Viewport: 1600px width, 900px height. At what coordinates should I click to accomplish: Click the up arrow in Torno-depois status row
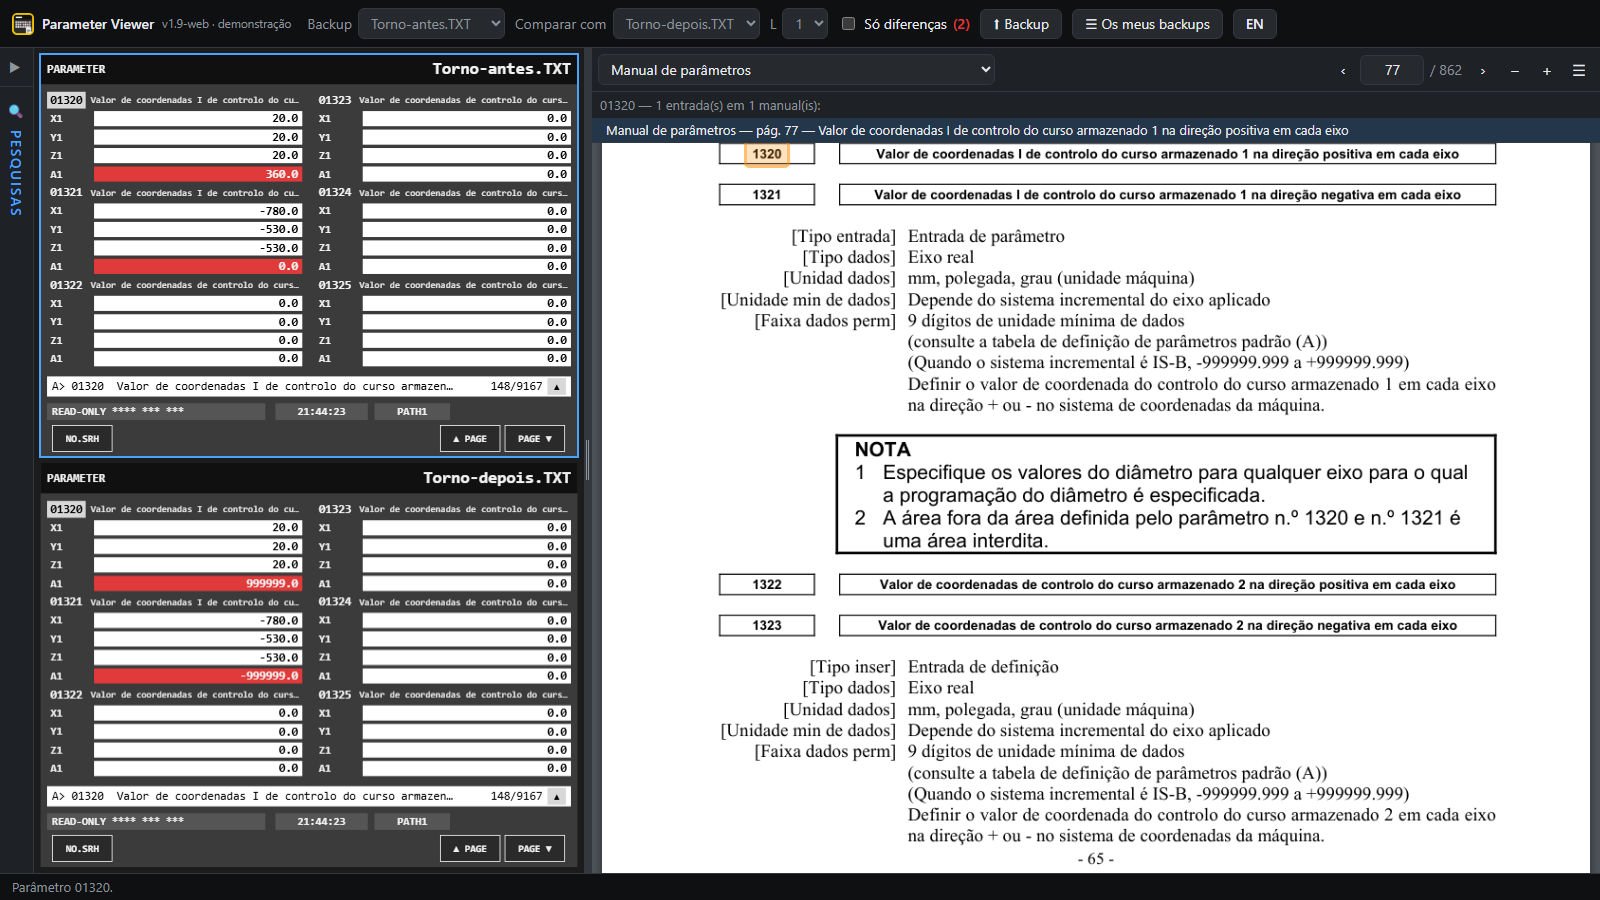pyautogui.click(x=557, y=797)
